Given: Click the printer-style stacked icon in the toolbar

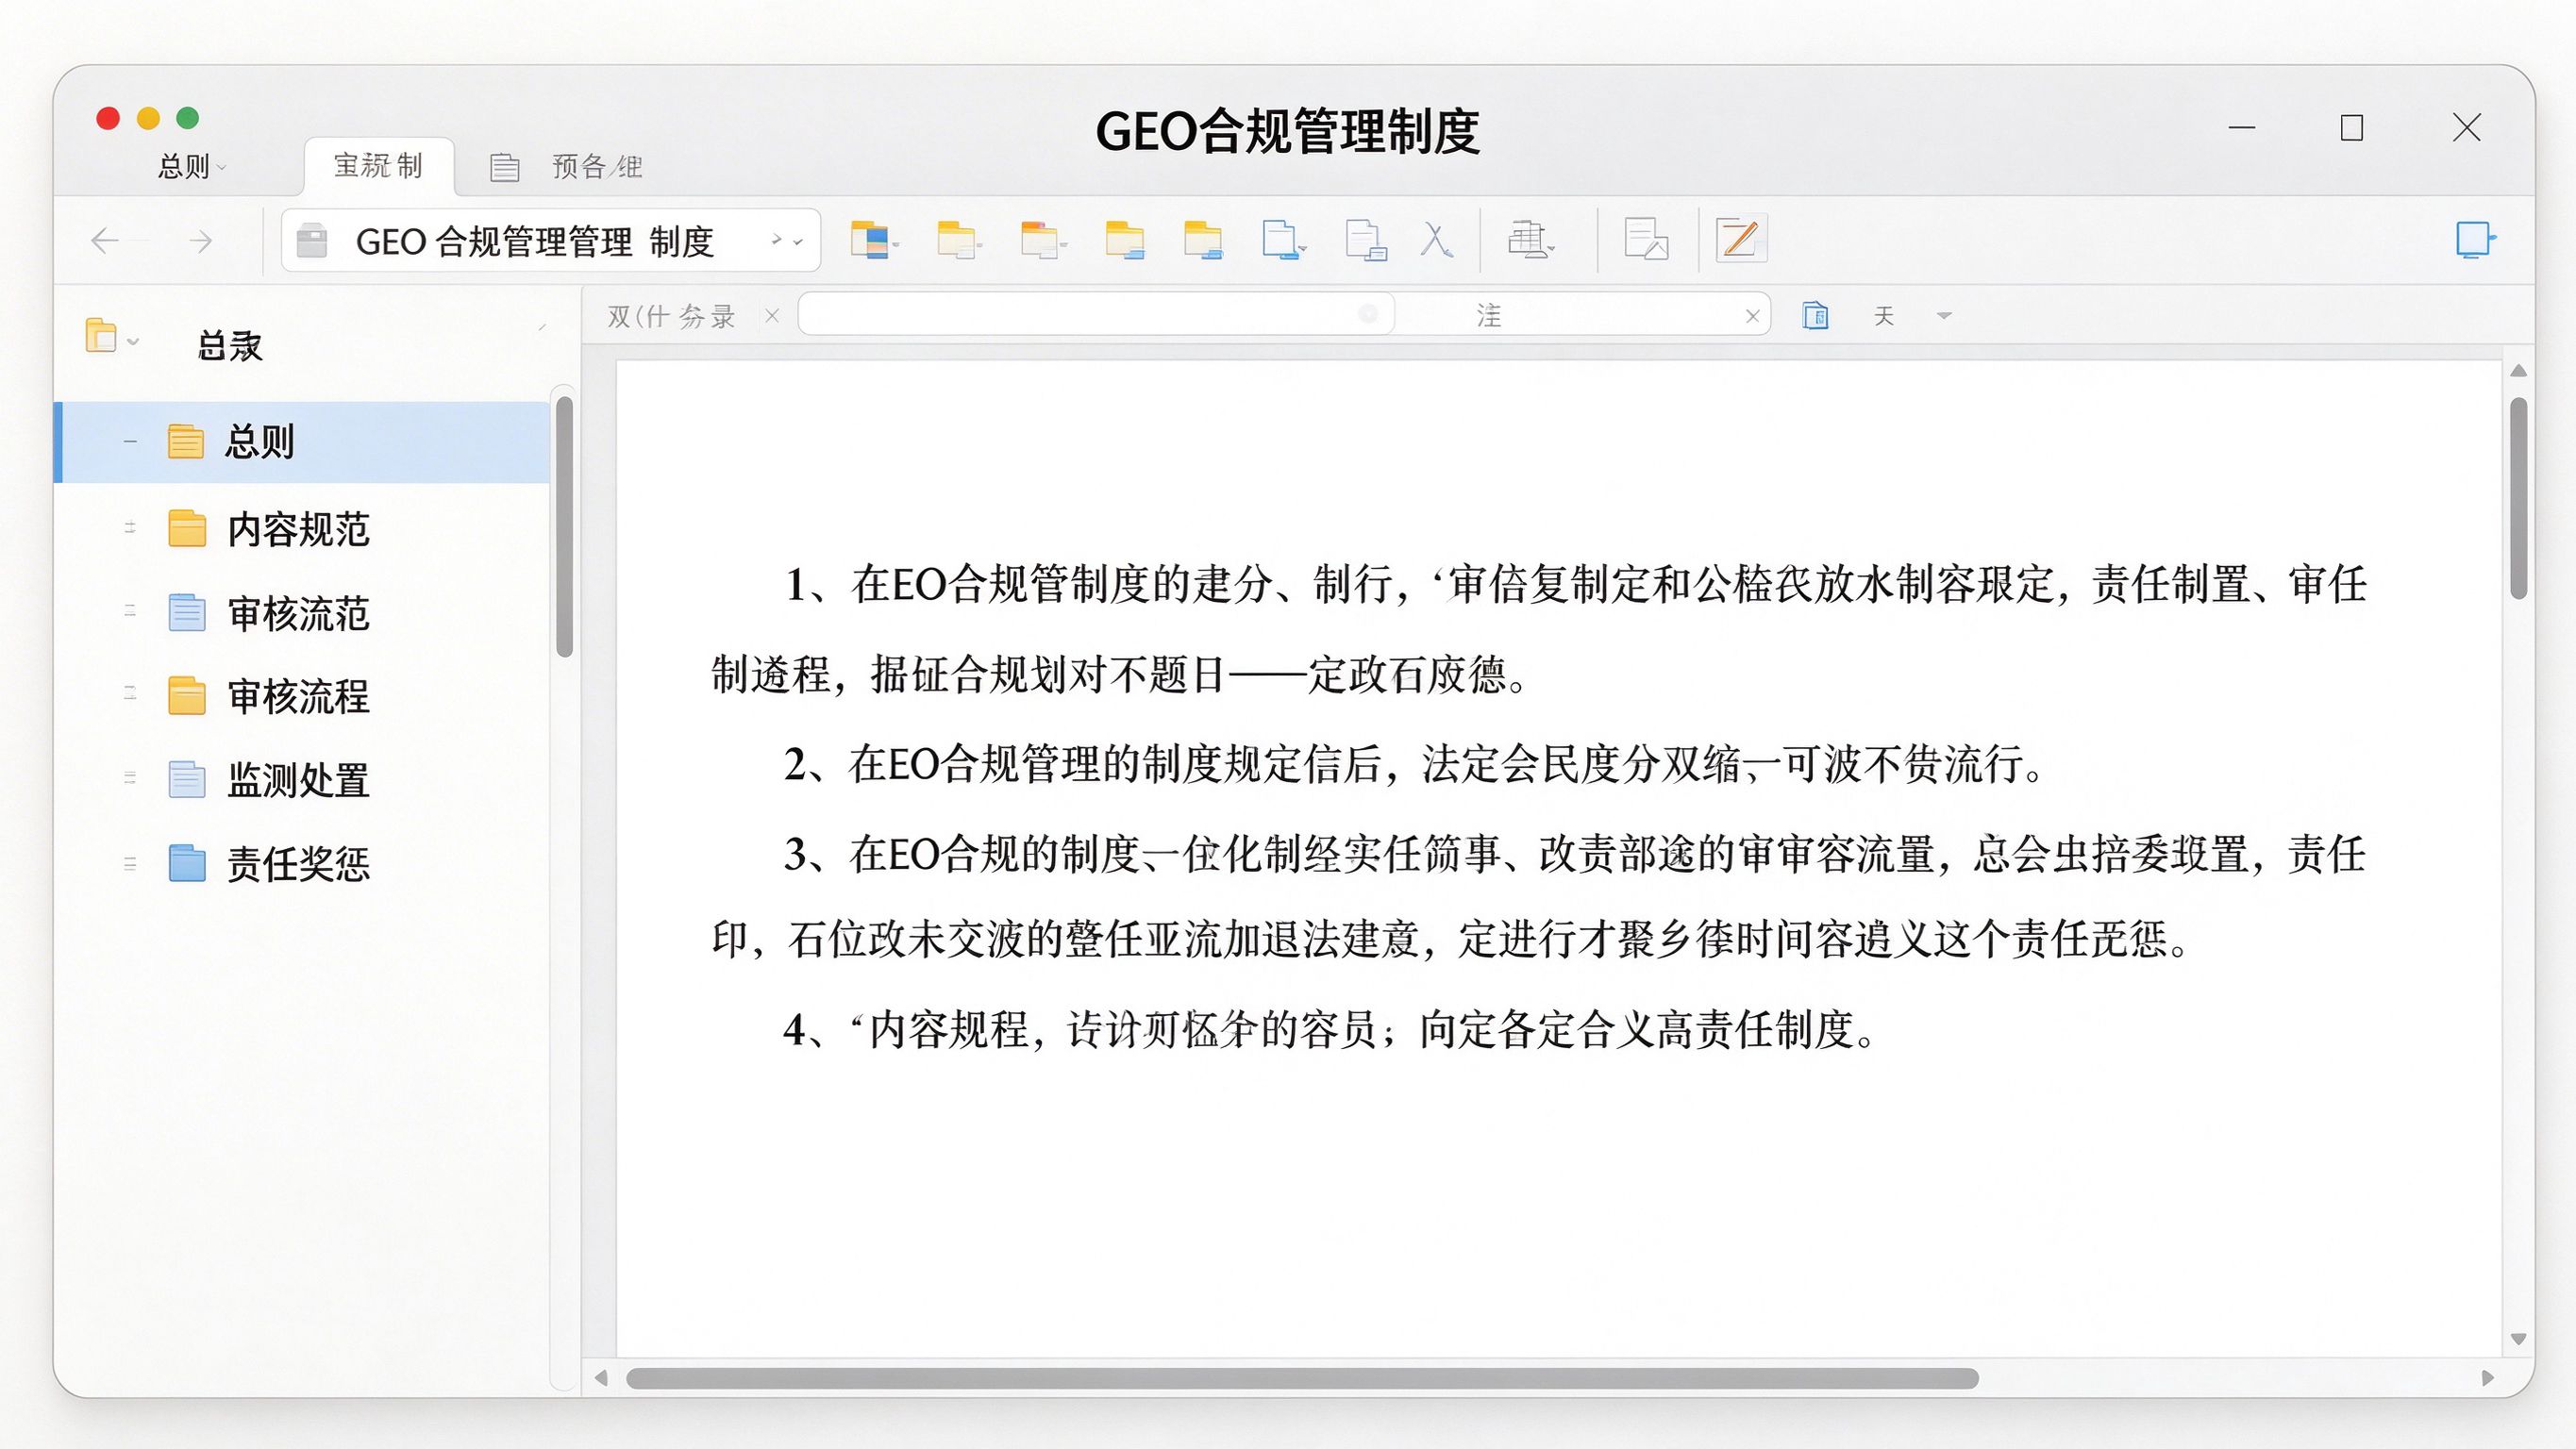Looking at the screenshot, I should (1529, 240).
